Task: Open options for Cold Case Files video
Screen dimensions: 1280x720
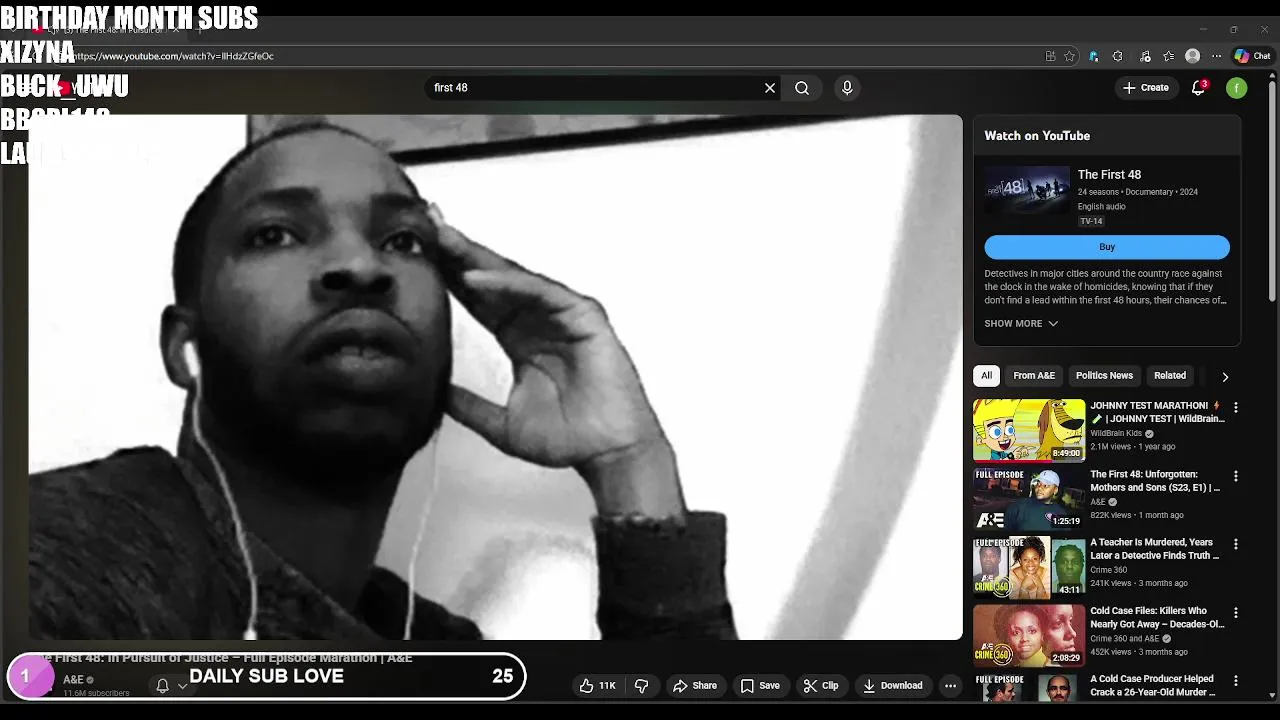Action: [x=1236, y=612]
